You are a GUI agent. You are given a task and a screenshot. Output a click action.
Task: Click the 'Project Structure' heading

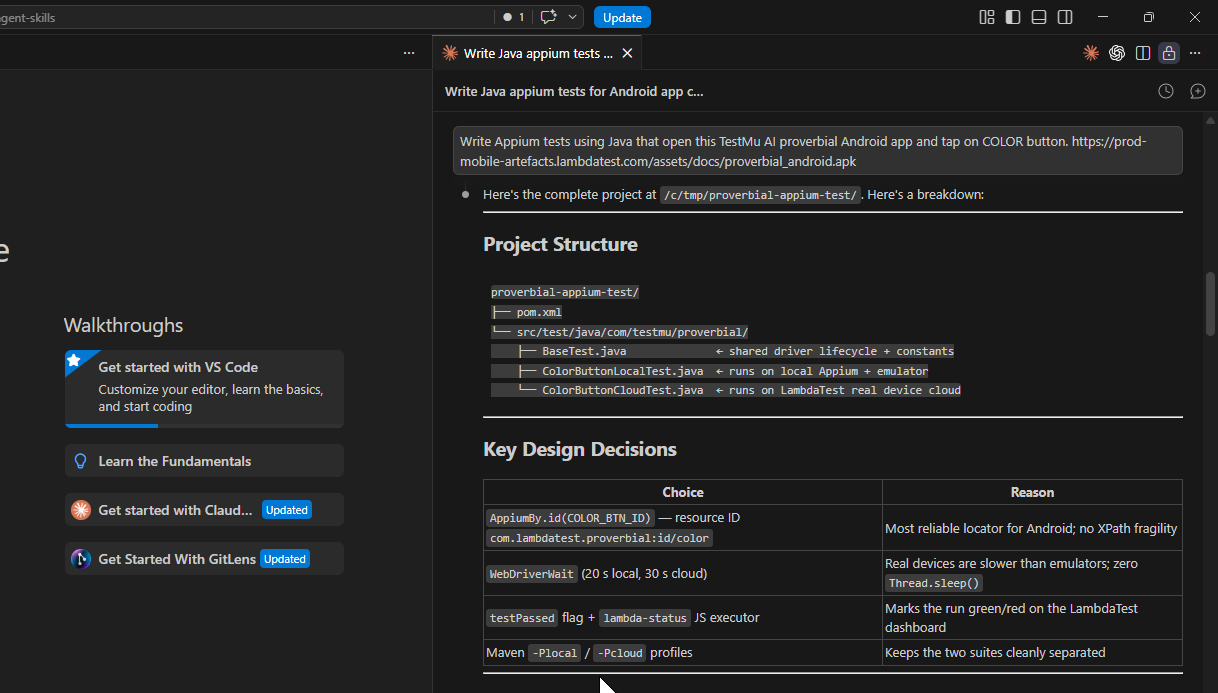[560, 245]
